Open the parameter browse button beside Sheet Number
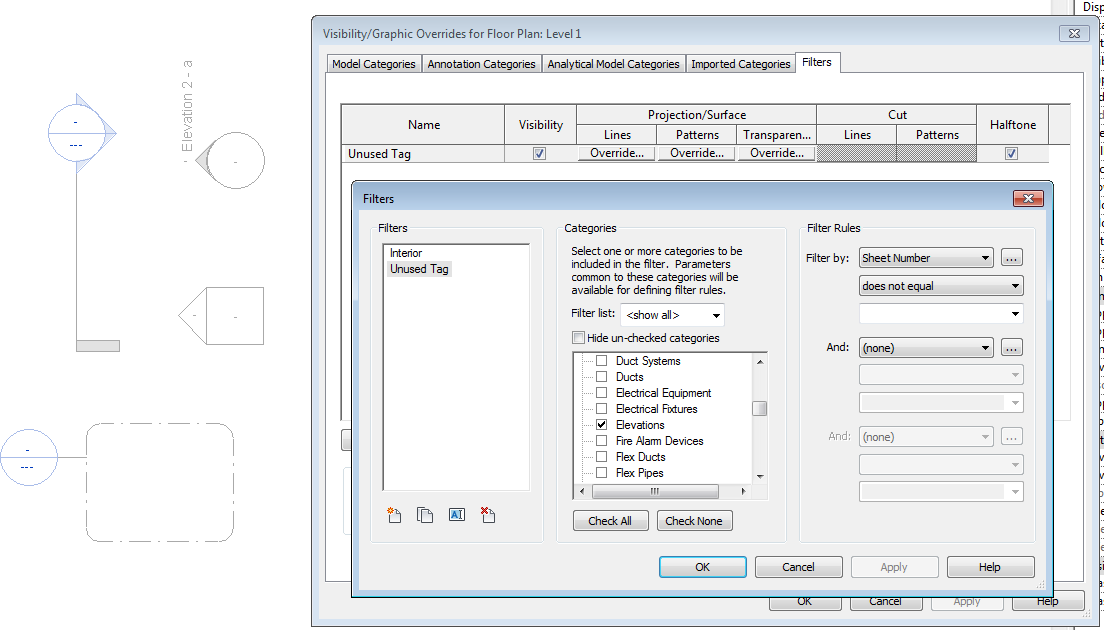The width and height of the screenshot is (1104, 630). point(1011,258)
